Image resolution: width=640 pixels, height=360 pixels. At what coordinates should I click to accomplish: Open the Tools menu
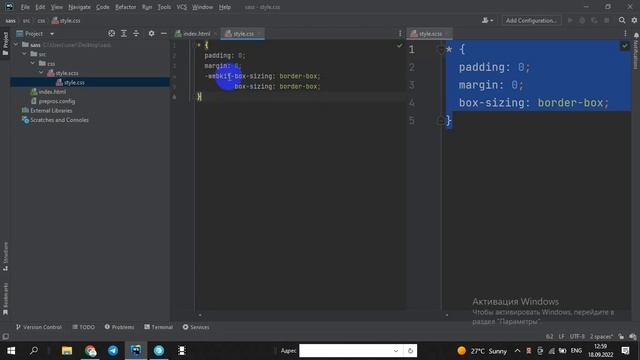tap(164, 7)
